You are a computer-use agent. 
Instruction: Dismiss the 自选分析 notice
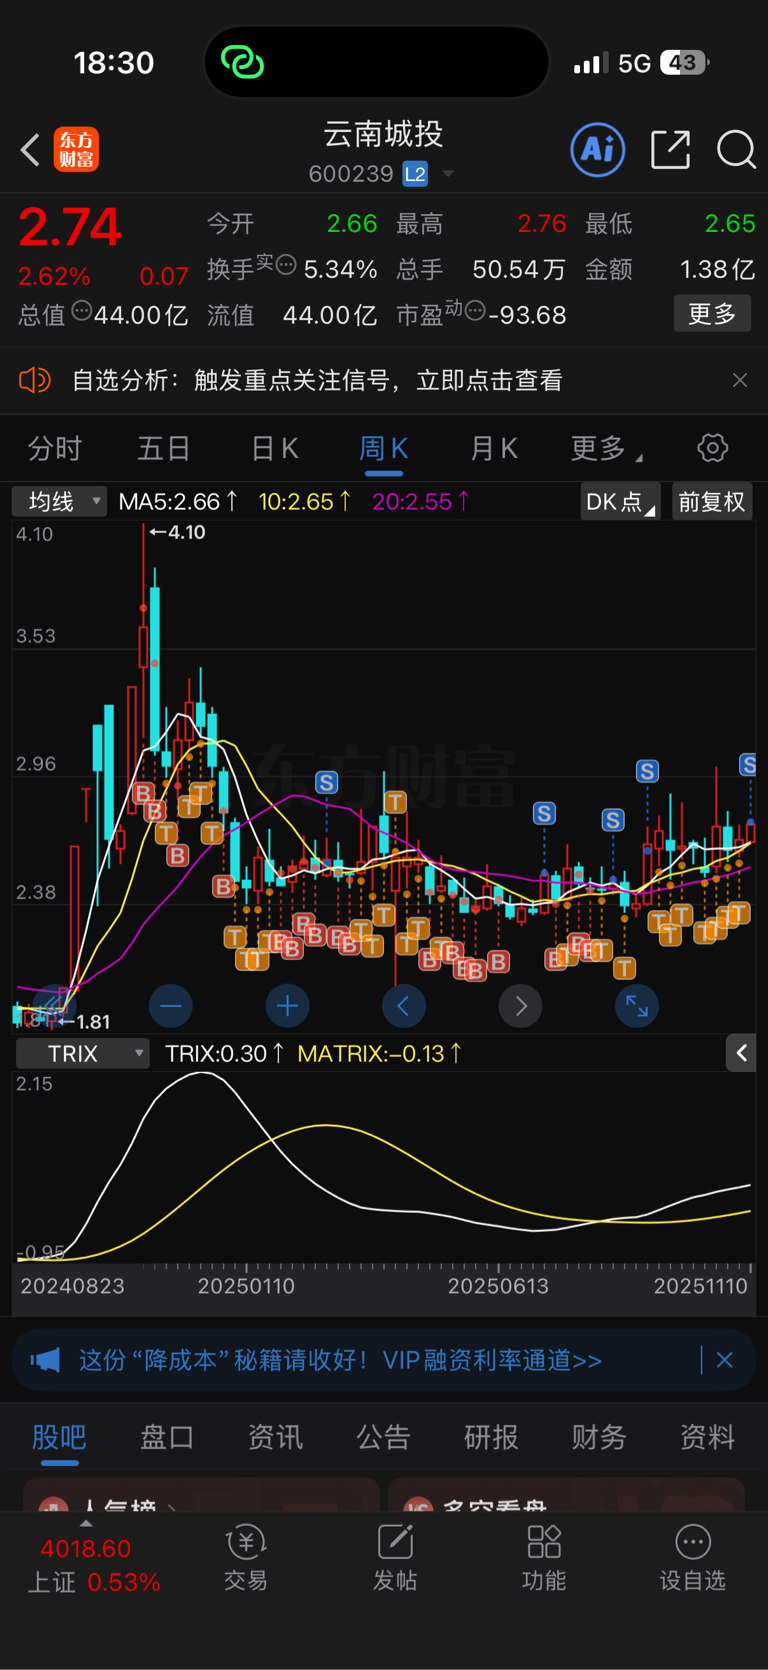740,380
